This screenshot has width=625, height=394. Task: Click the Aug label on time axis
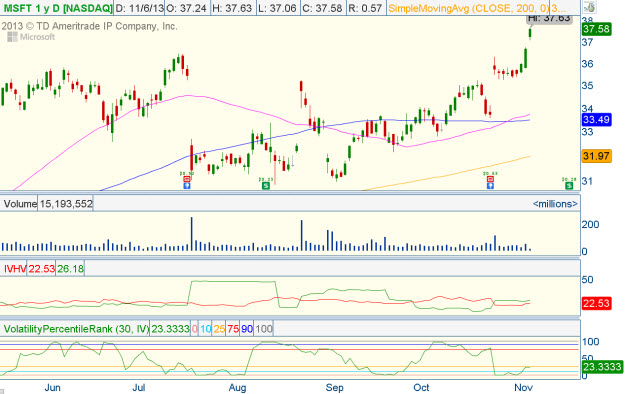click(x=237, y=387)
